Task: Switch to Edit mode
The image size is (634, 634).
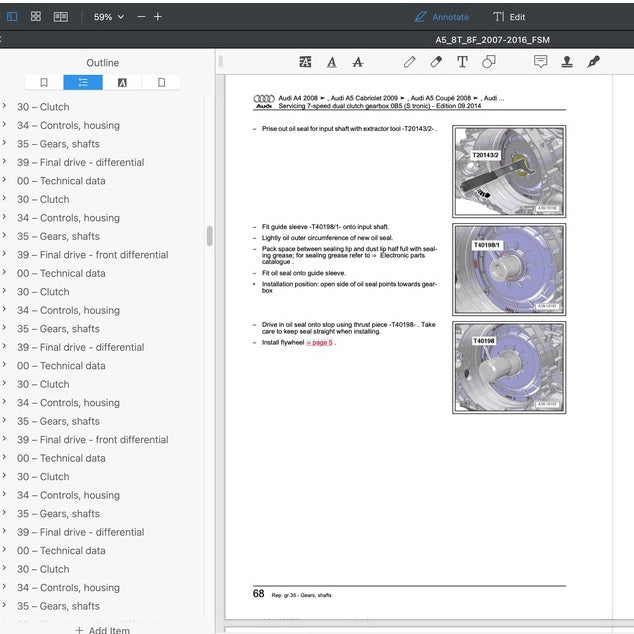Action: coord(509,17)
